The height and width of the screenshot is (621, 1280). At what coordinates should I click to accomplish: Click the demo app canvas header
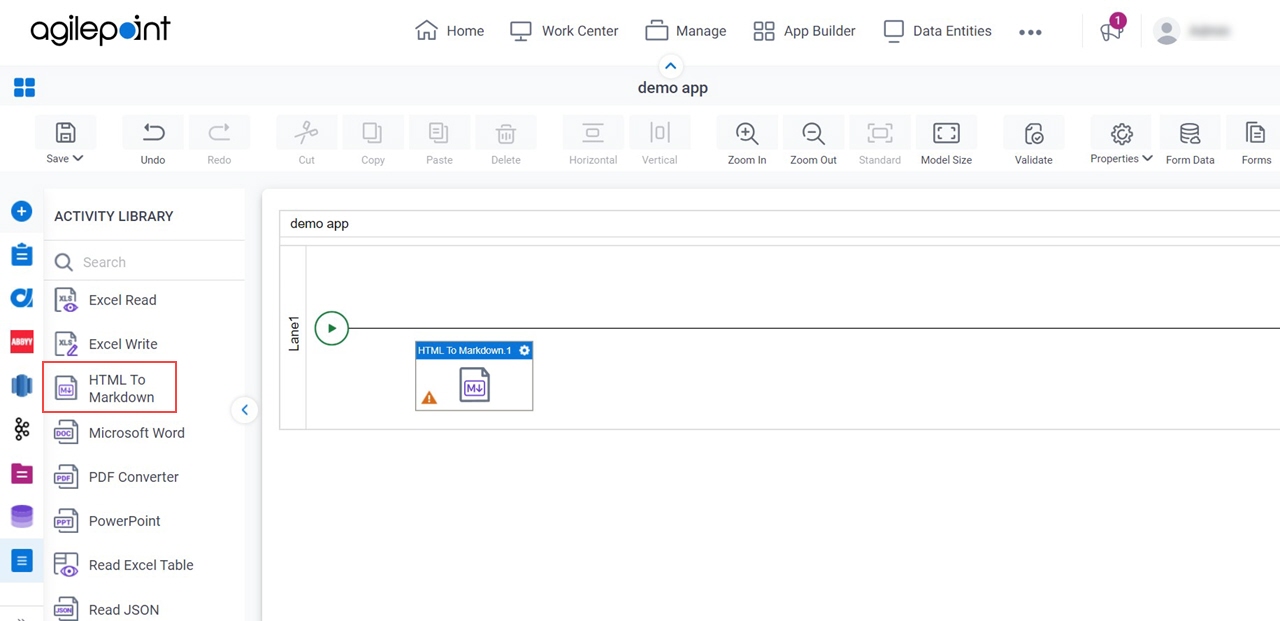pos(319,224)
